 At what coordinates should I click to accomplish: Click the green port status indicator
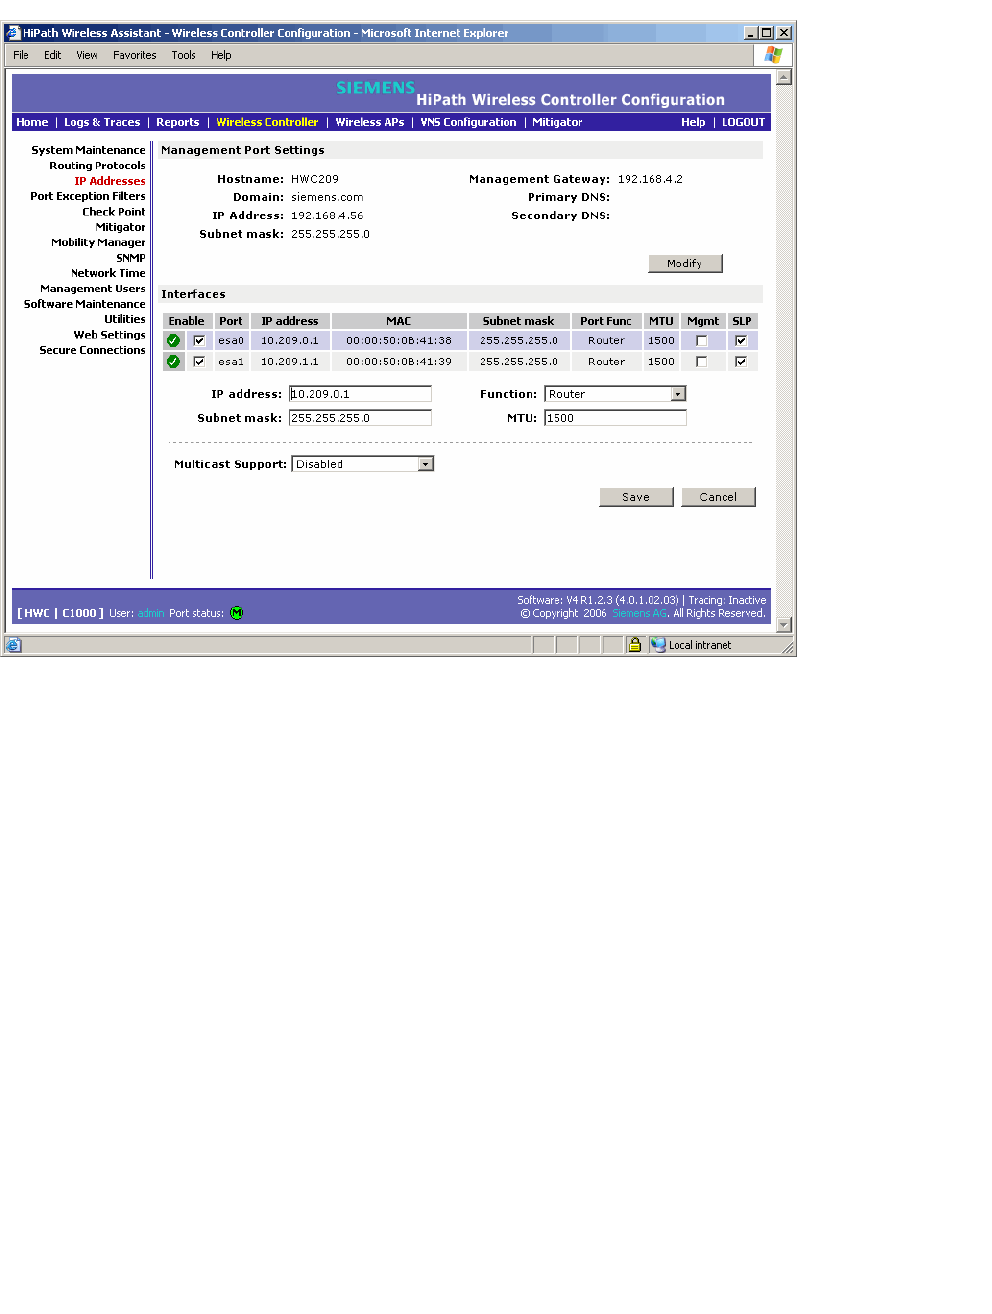point(237,614)
